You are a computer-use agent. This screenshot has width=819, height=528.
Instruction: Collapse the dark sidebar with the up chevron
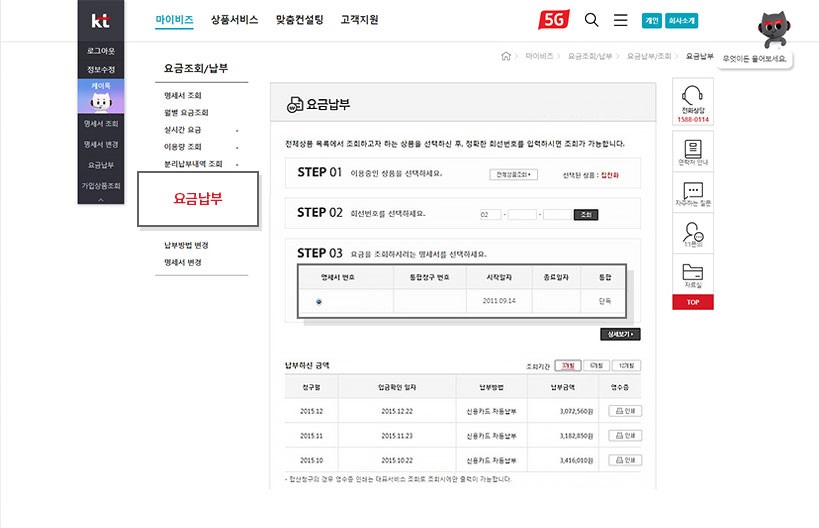(x=101, y=200)
